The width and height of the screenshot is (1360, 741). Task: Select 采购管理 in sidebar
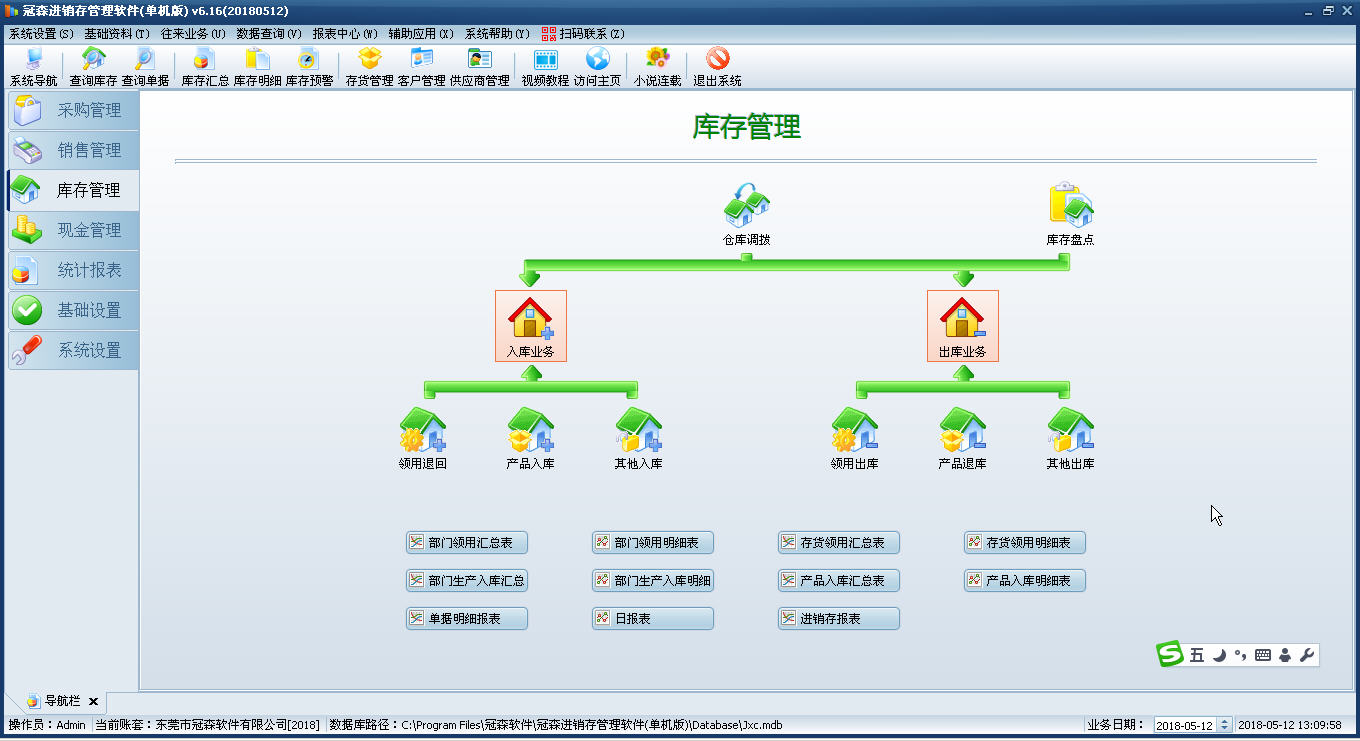(74, 110)
